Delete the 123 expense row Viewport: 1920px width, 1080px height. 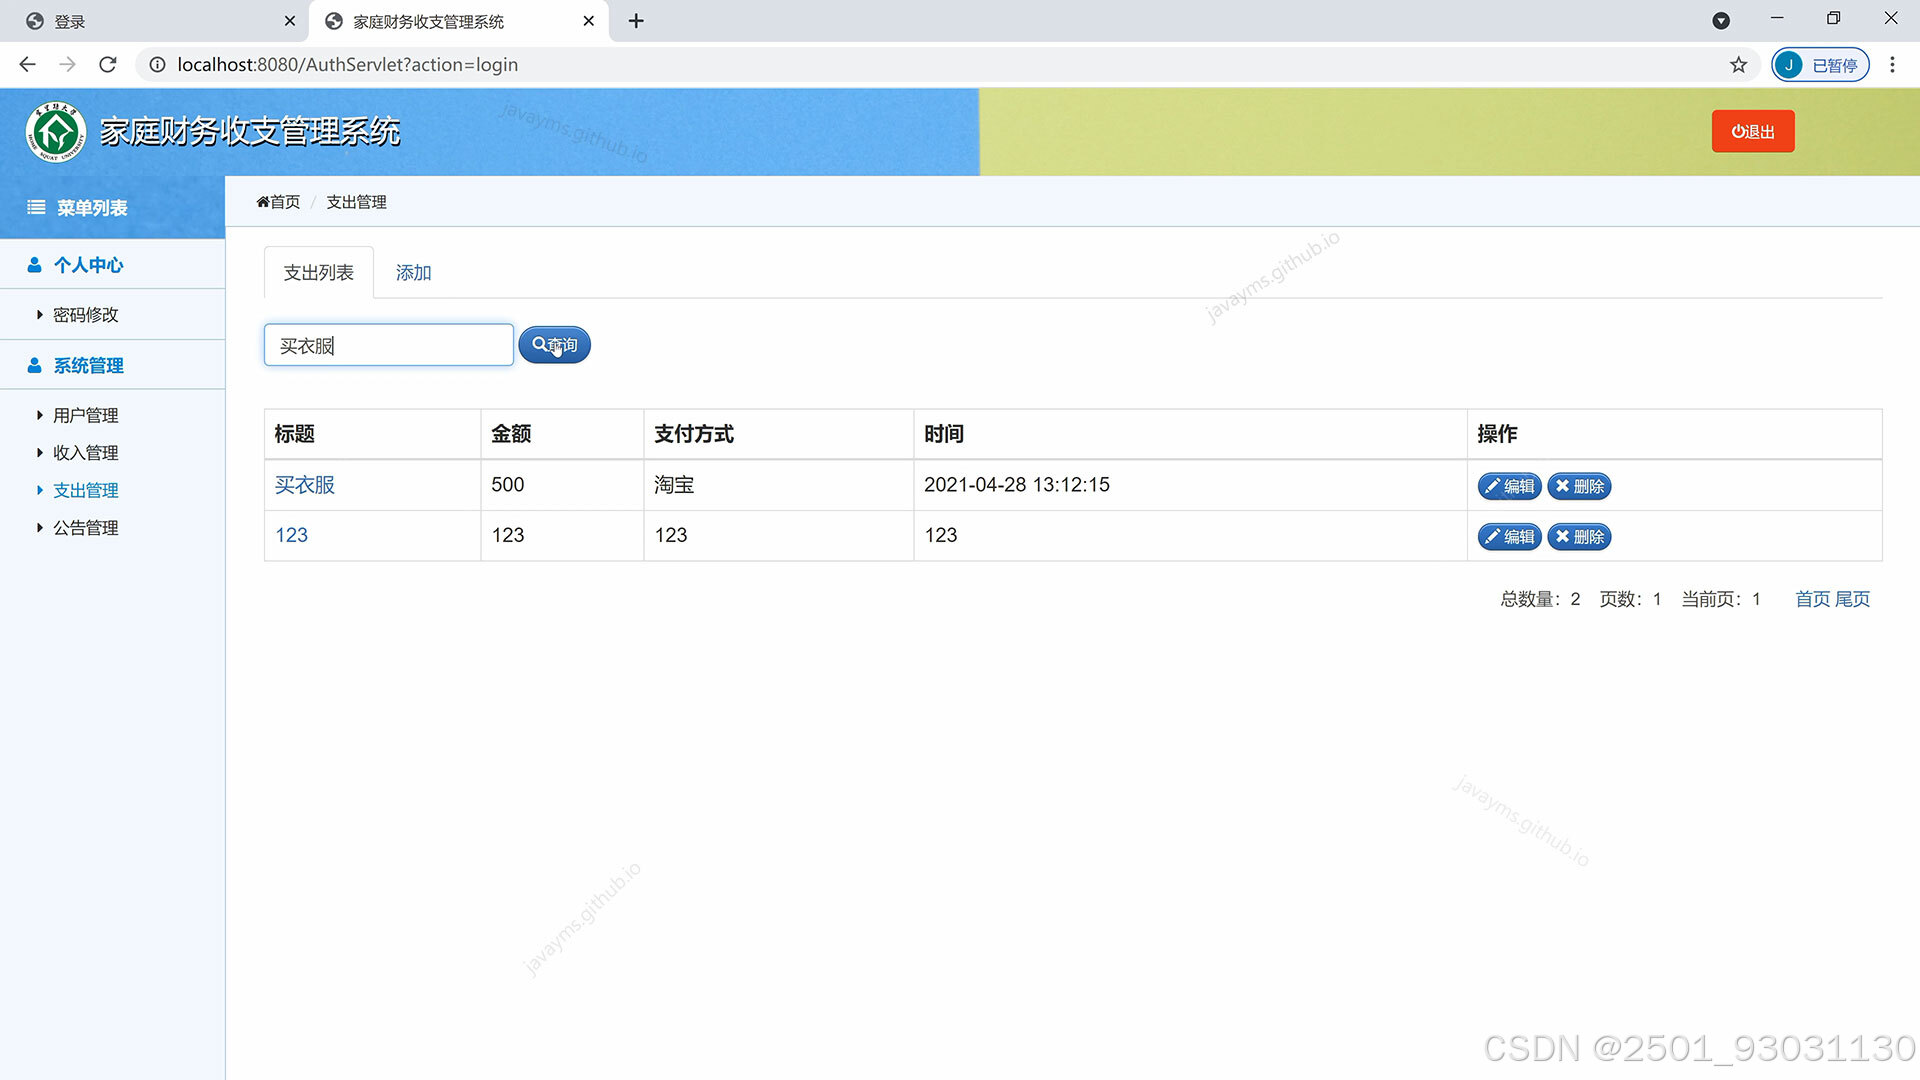(x=1579, y=537)
